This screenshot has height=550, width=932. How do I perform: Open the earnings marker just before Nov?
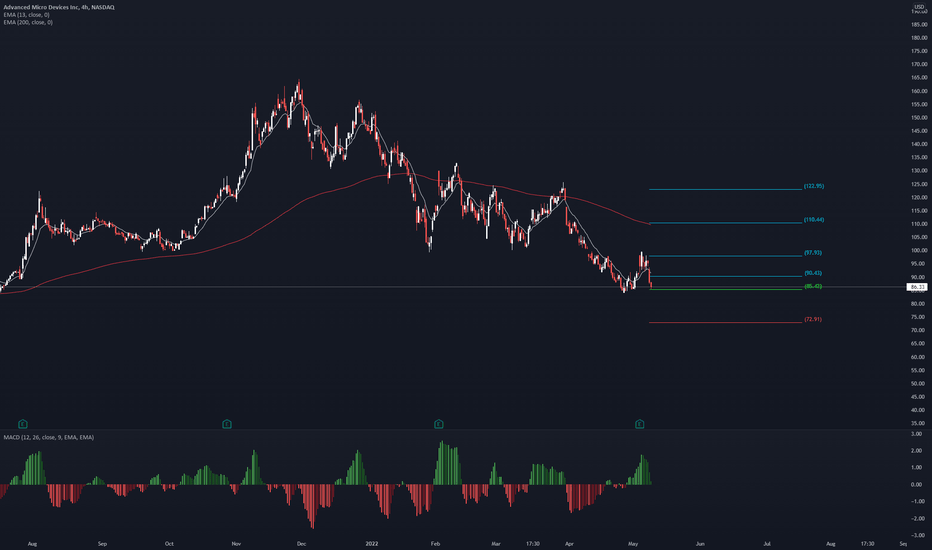(226, 424)
